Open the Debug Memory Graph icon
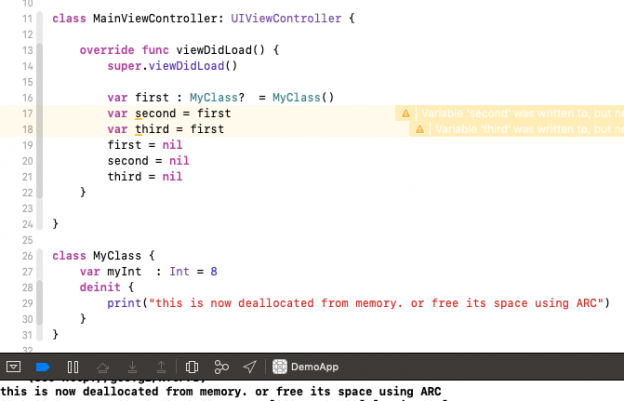Screen dimensions: 624x401 tap(221, 367)
